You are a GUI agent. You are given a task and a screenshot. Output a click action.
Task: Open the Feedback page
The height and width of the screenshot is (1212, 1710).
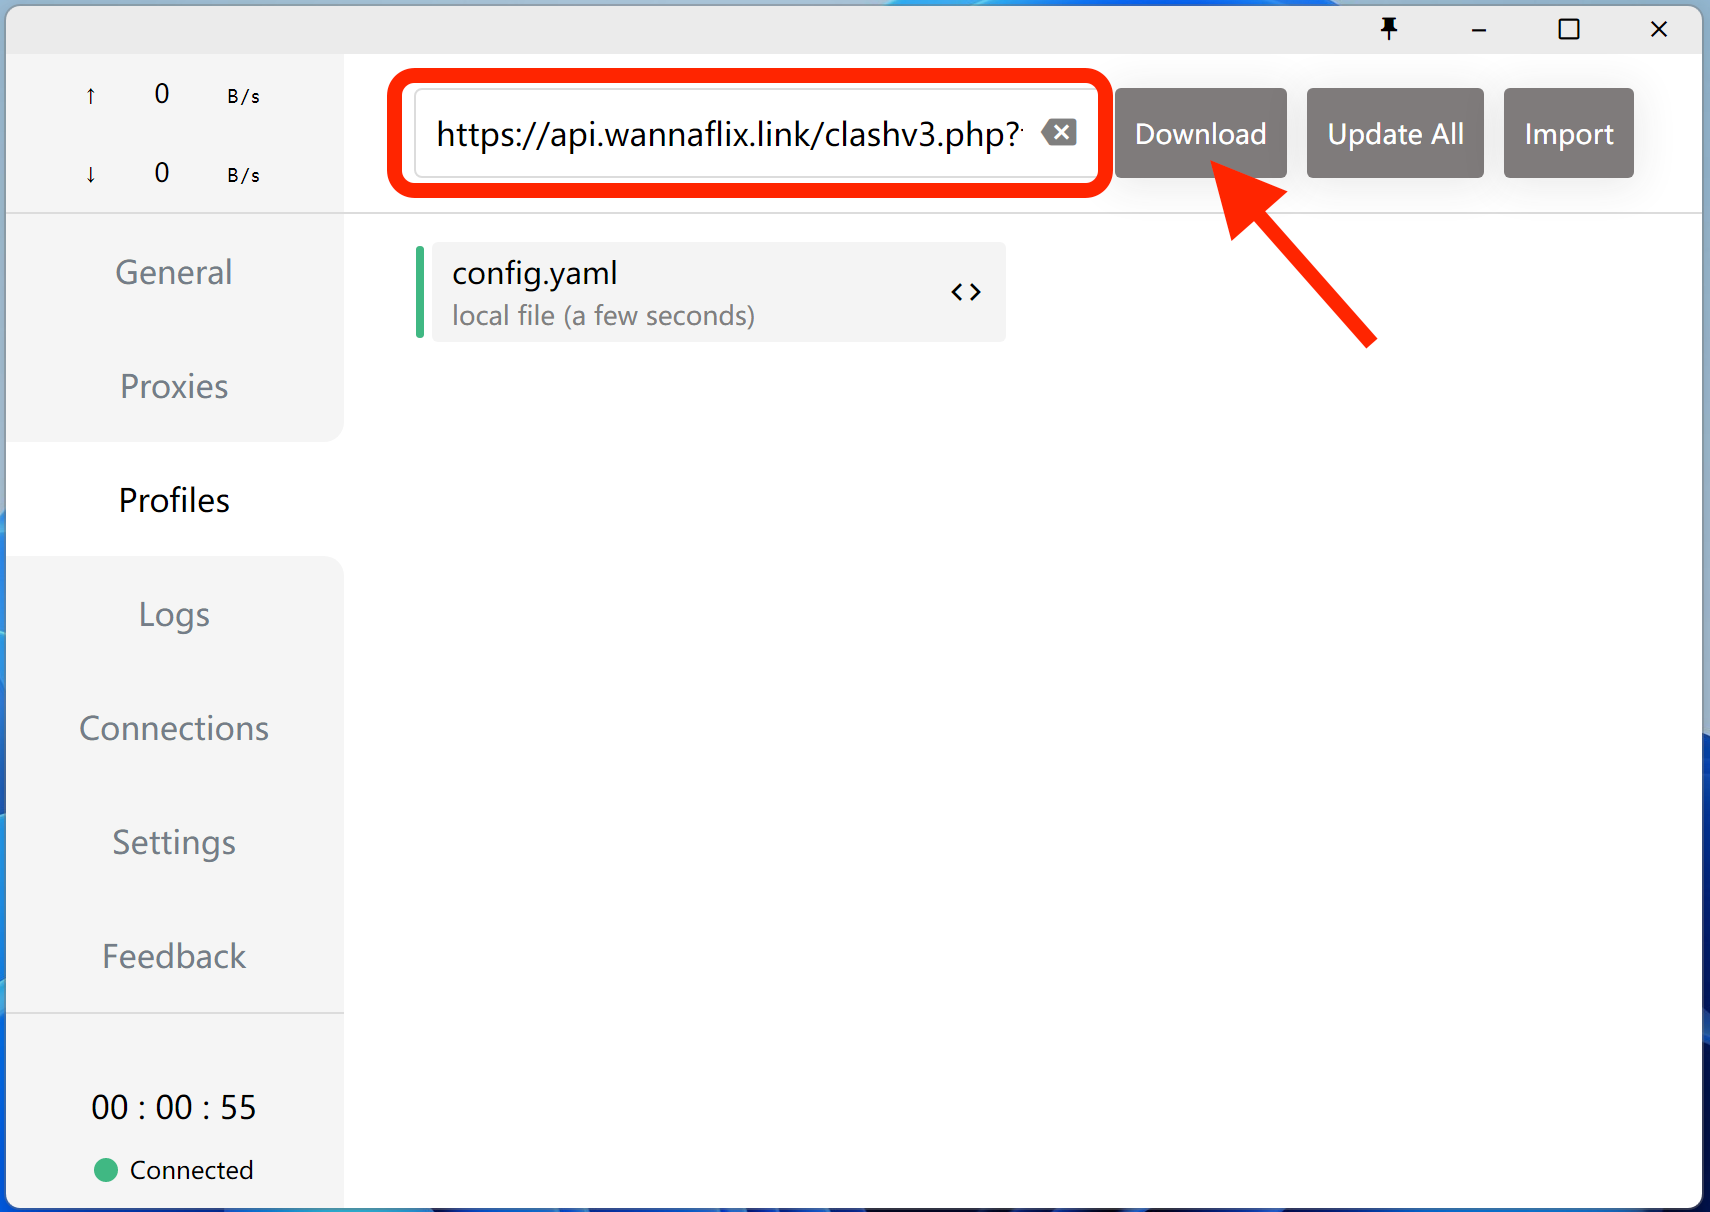pyautogui.click(x=174, y=956)
